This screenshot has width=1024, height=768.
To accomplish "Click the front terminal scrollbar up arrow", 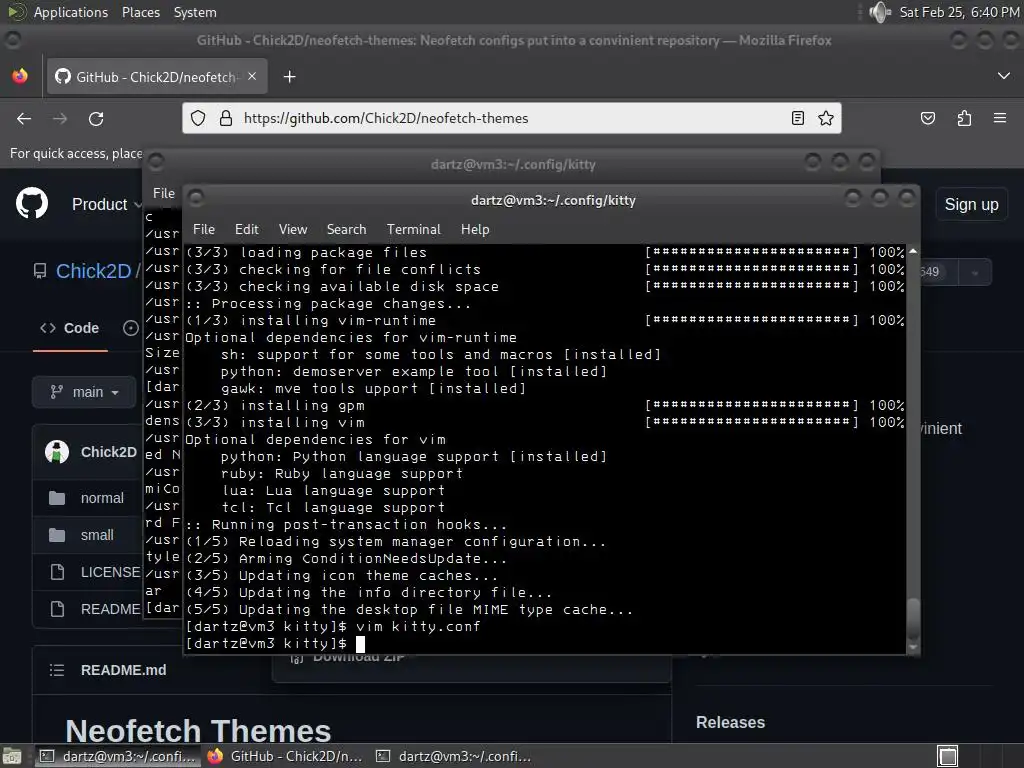I will point(913,251).
